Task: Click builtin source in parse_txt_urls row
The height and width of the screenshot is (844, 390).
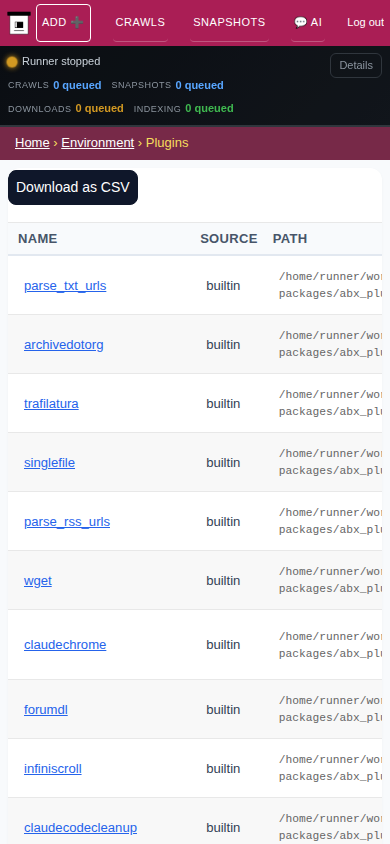Action: pyautogui.click(x=223, y=286)
